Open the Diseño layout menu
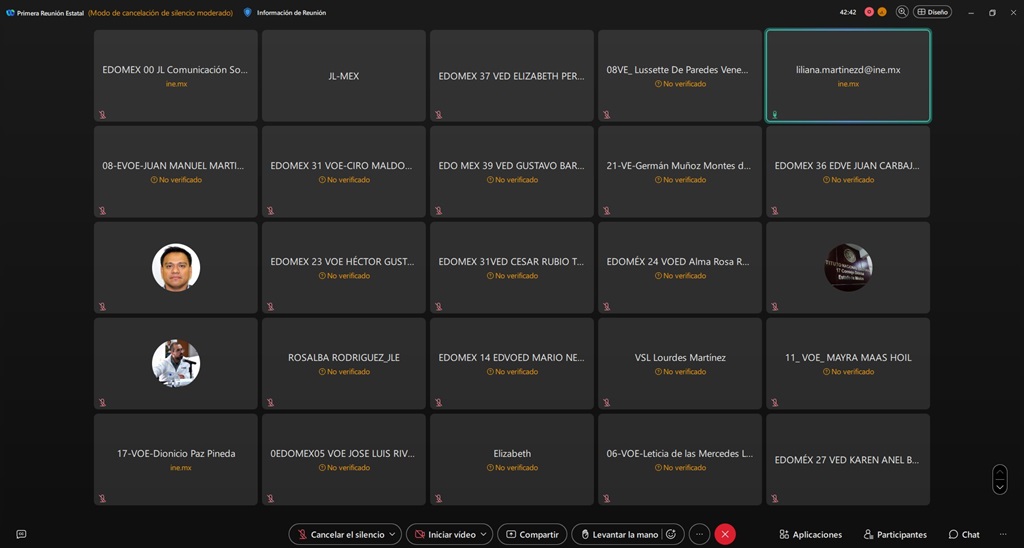 [x=932, y=12]
